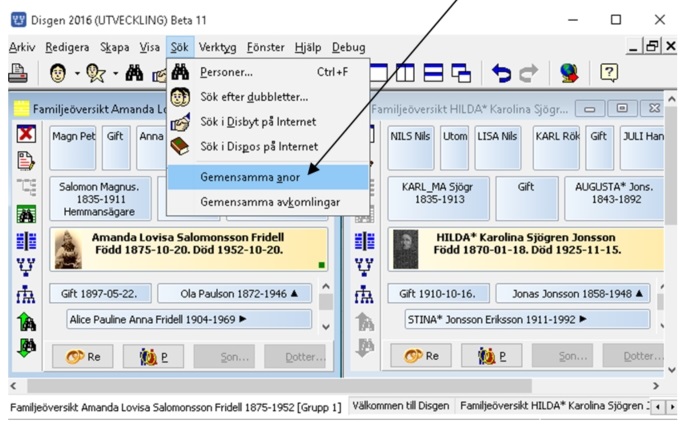Open the Arkiv menu
Image resolution: width=691 pixels, height=433 pixels.
pyautogui.click(x=22, y=47)
